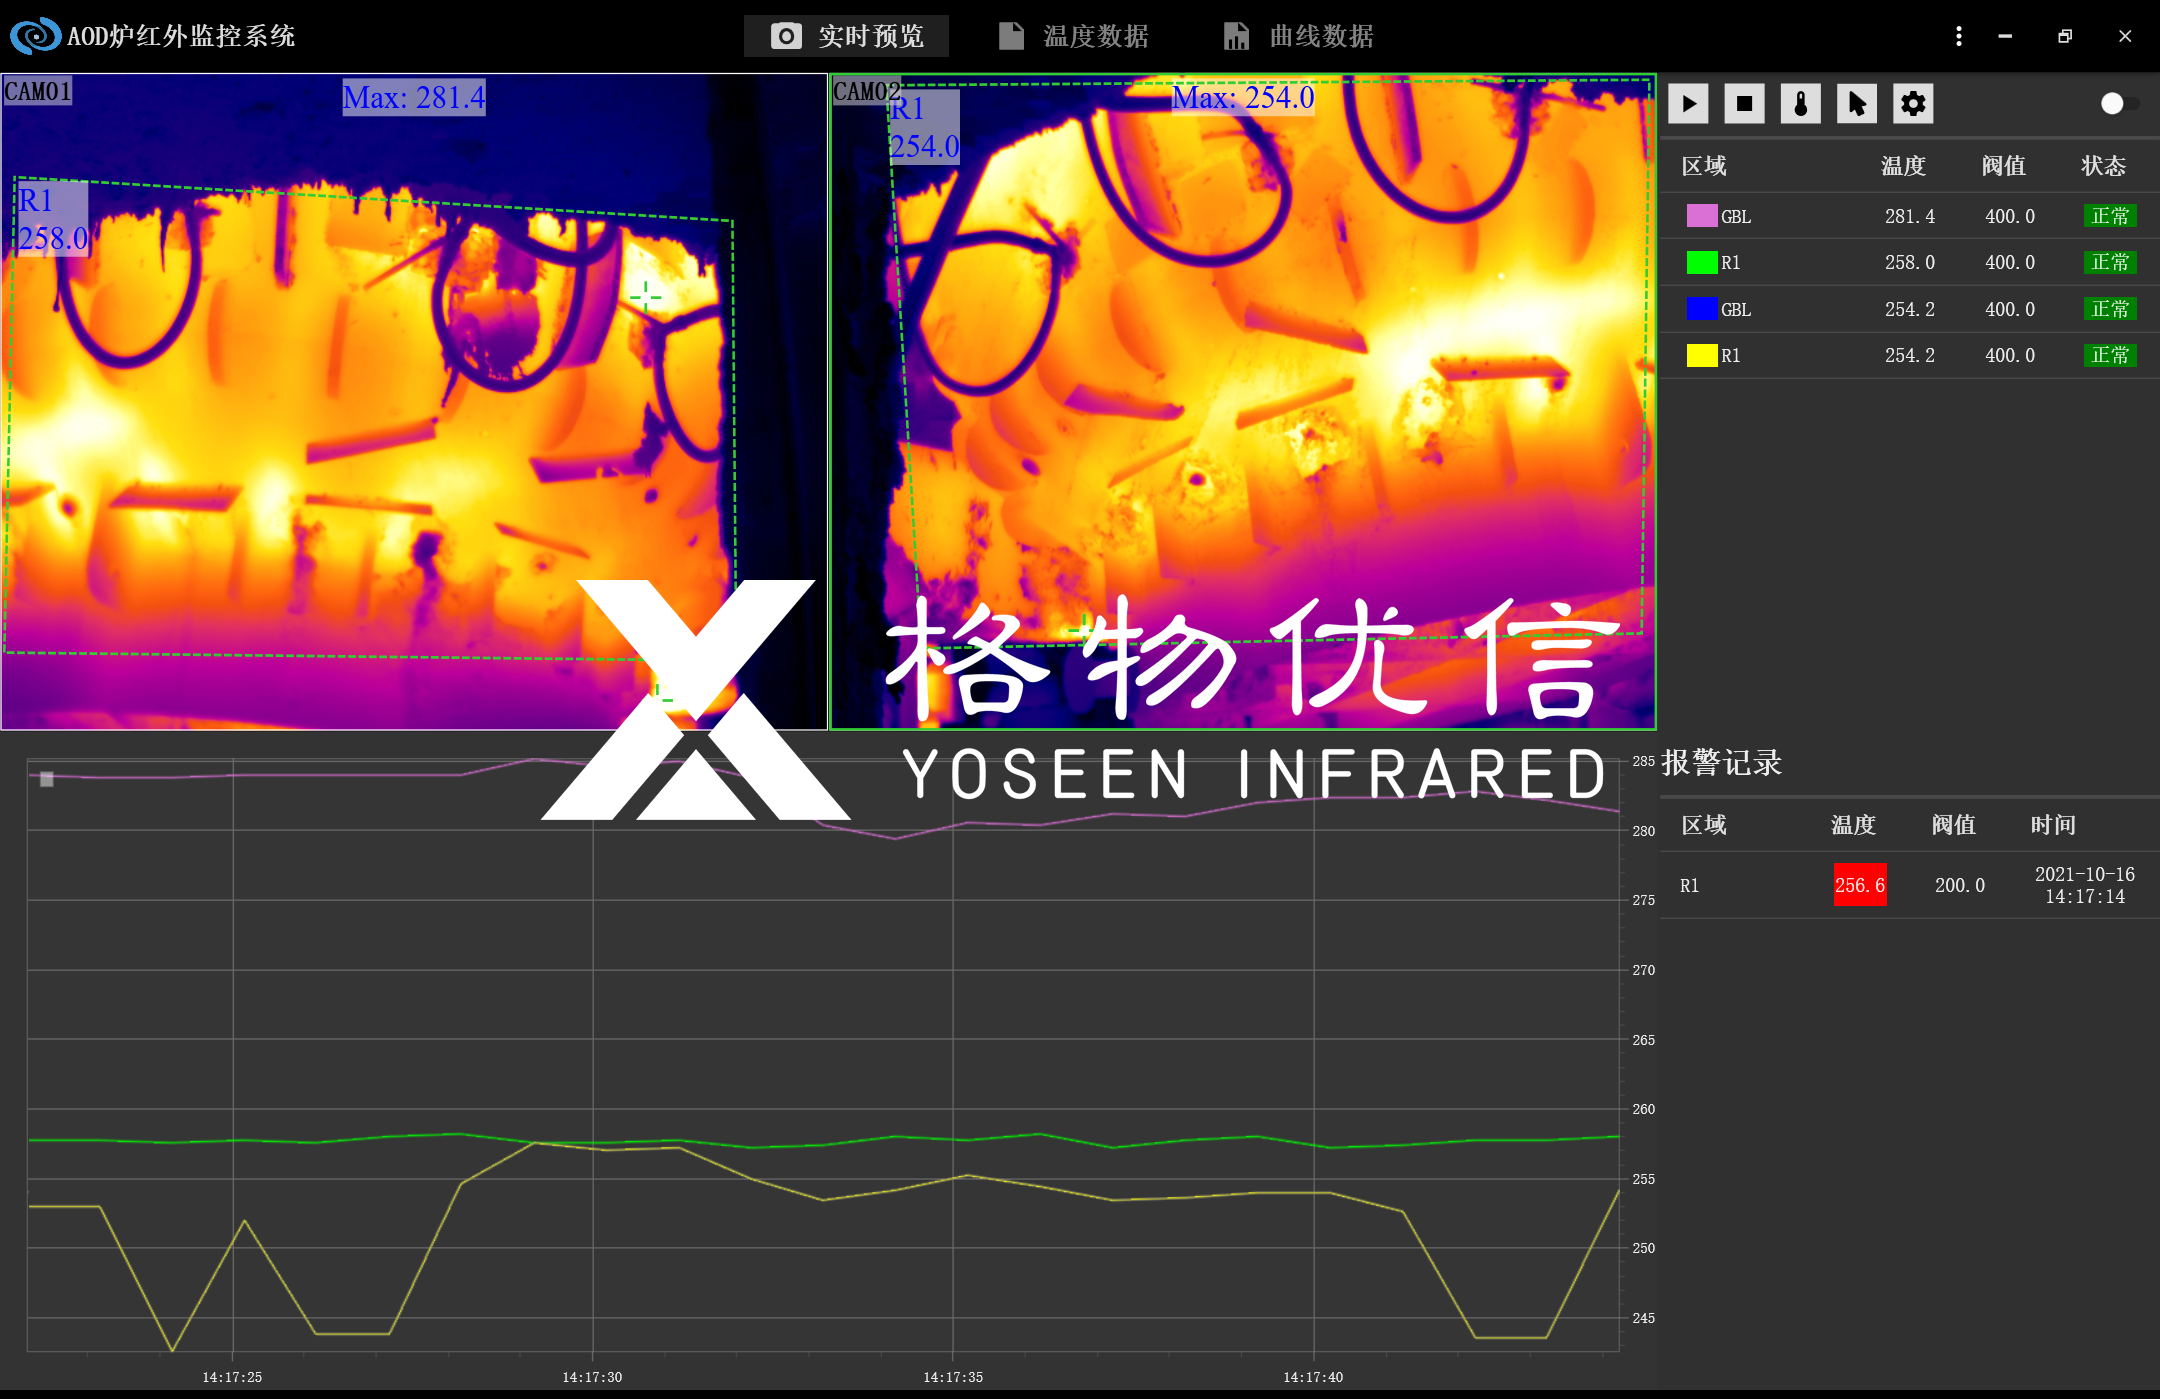2160x1399 pixels.
Task: Click the 正常 status of yellow R1 row
Action: 2110,355
